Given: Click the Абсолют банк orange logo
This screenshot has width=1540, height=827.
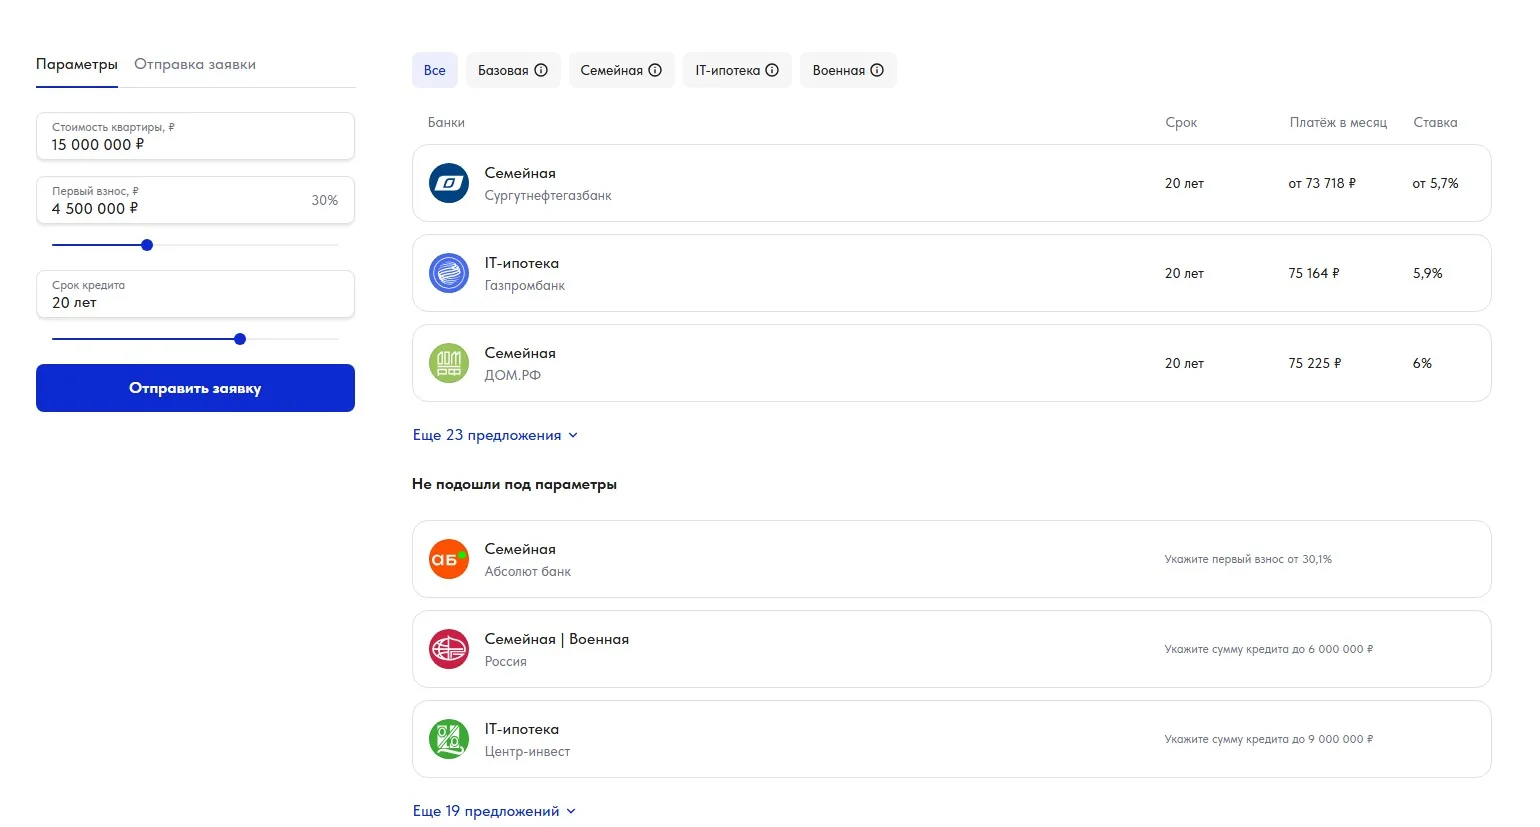Looking at the screenshot, I should click(x=449, y=559).
